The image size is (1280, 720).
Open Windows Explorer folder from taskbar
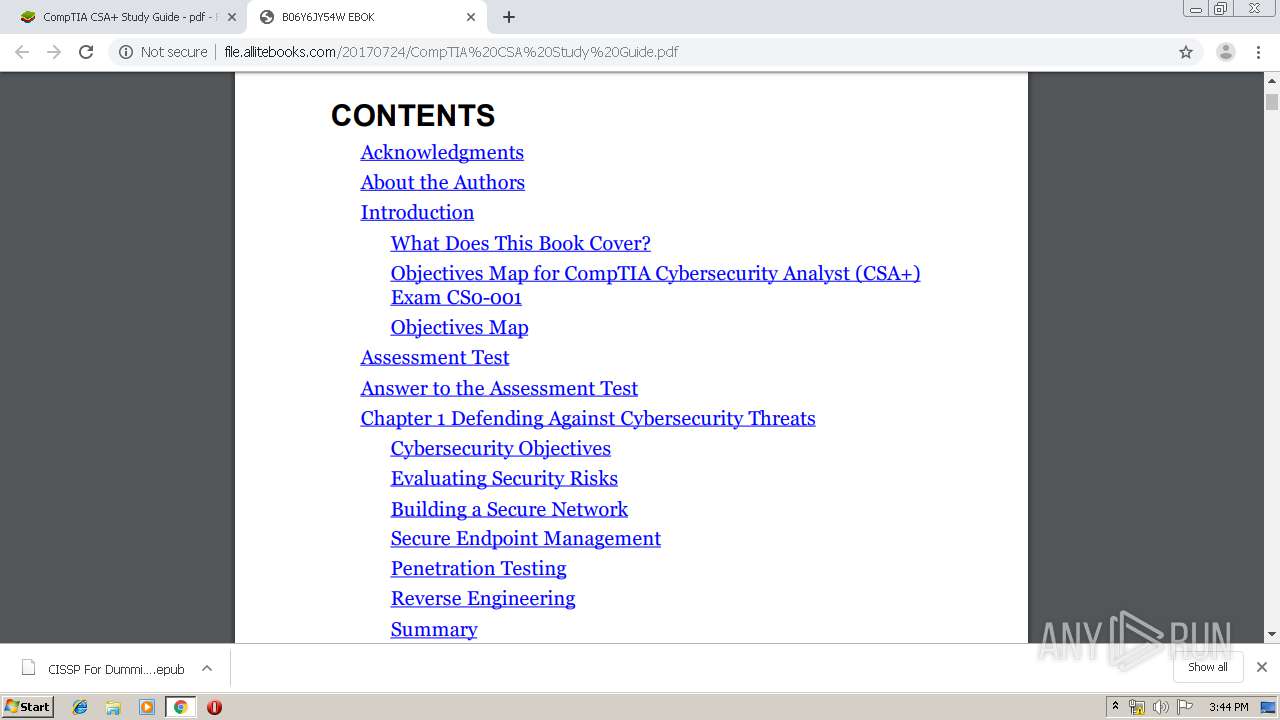pos(113,707)
